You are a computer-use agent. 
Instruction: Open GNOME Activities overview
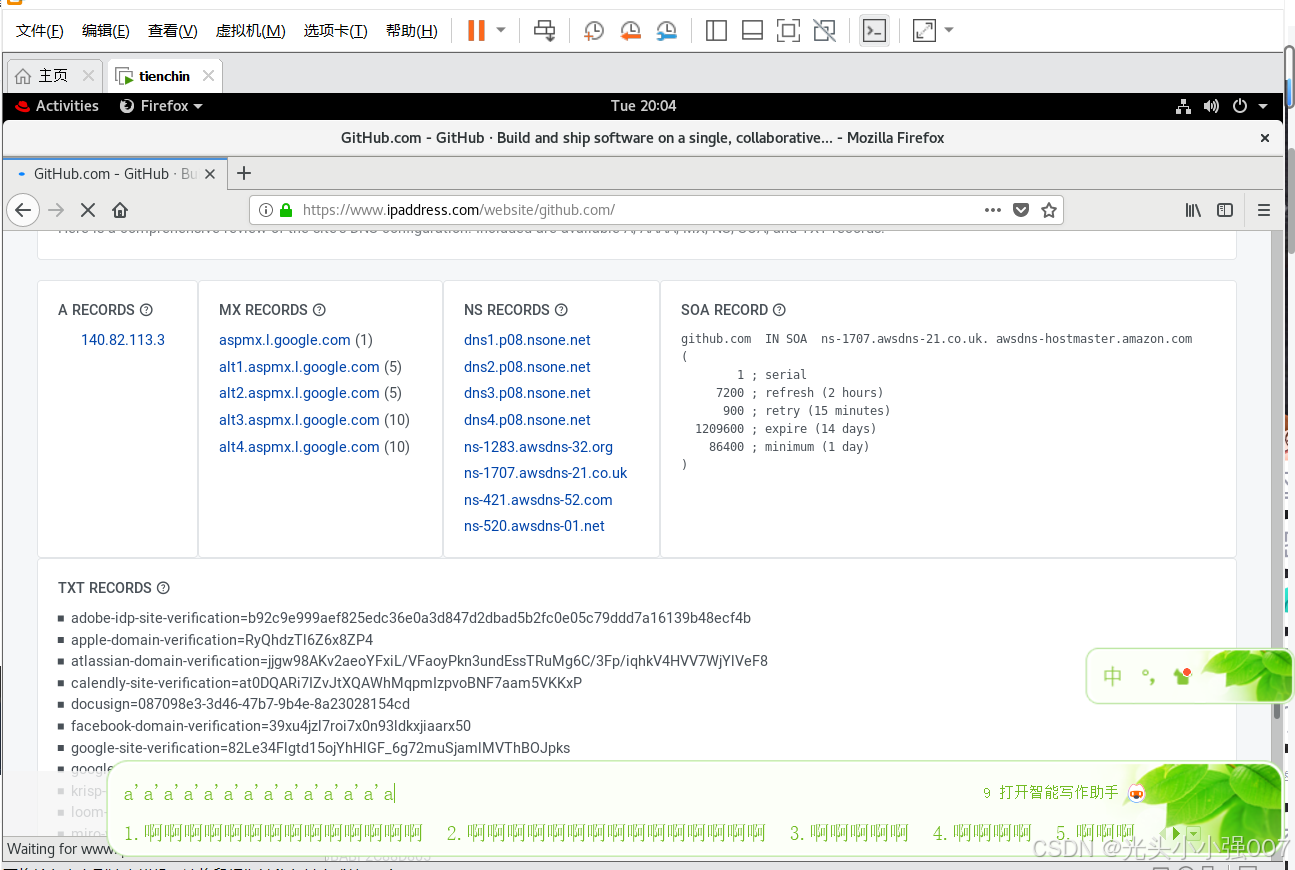[57, 106]
